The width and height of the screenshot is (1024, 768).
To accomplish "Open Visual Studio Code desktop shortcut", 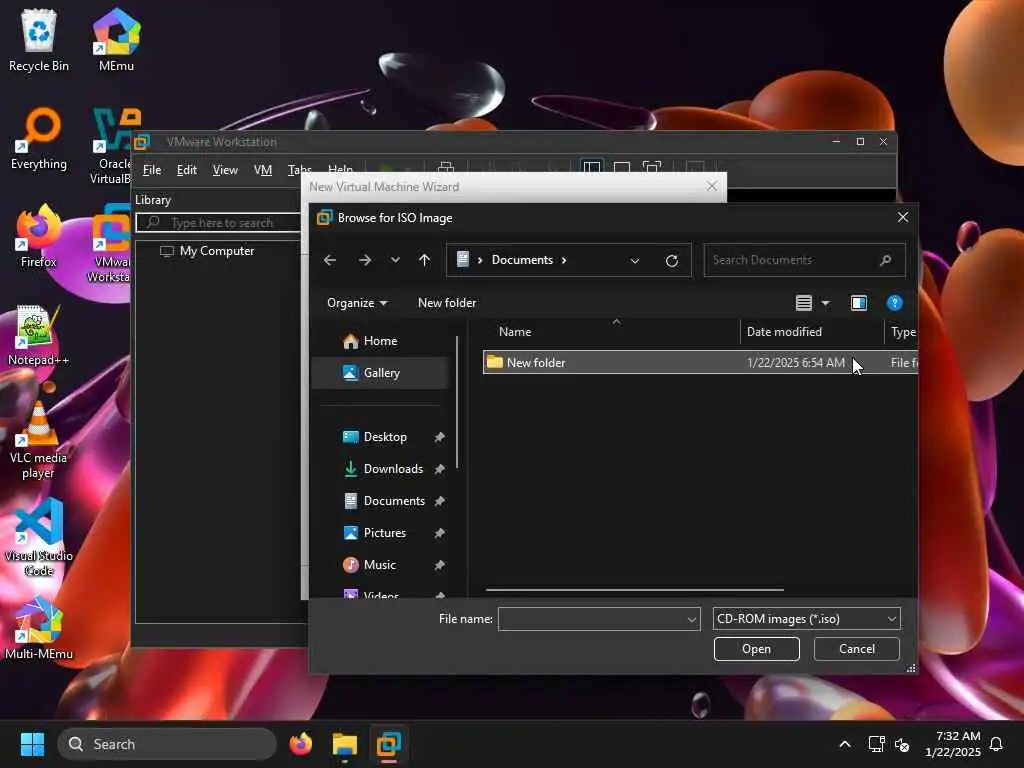I will (x=39, y=537).
